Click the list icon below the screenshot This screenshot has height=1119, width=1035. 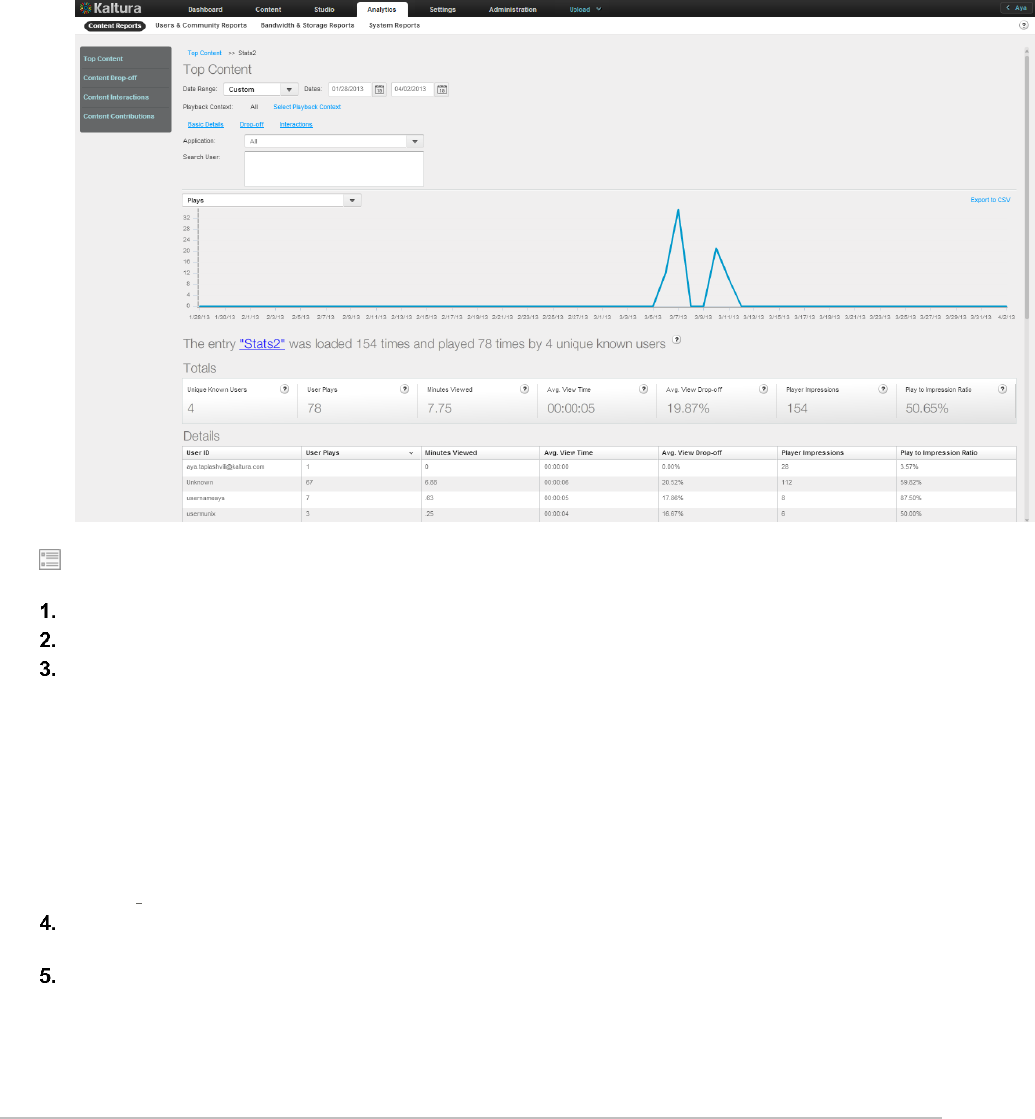click(50, 560)
